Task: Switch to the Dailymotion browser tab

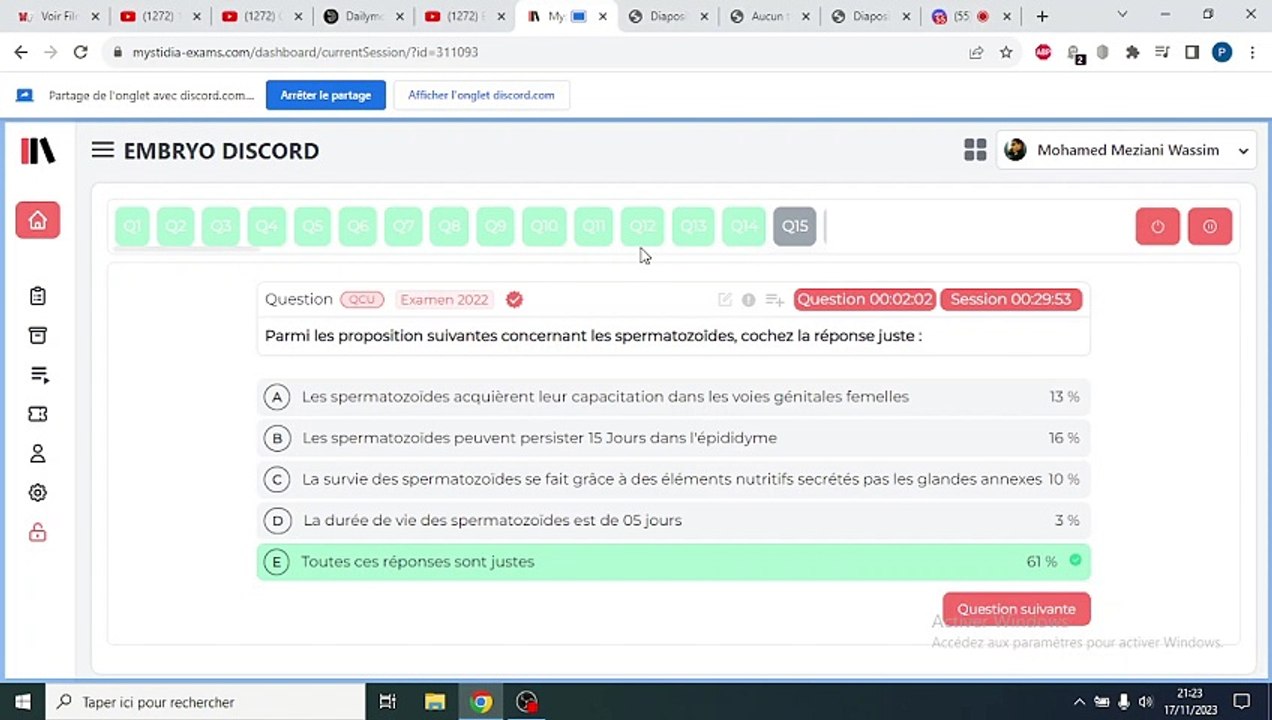Action: click(362, 16)
